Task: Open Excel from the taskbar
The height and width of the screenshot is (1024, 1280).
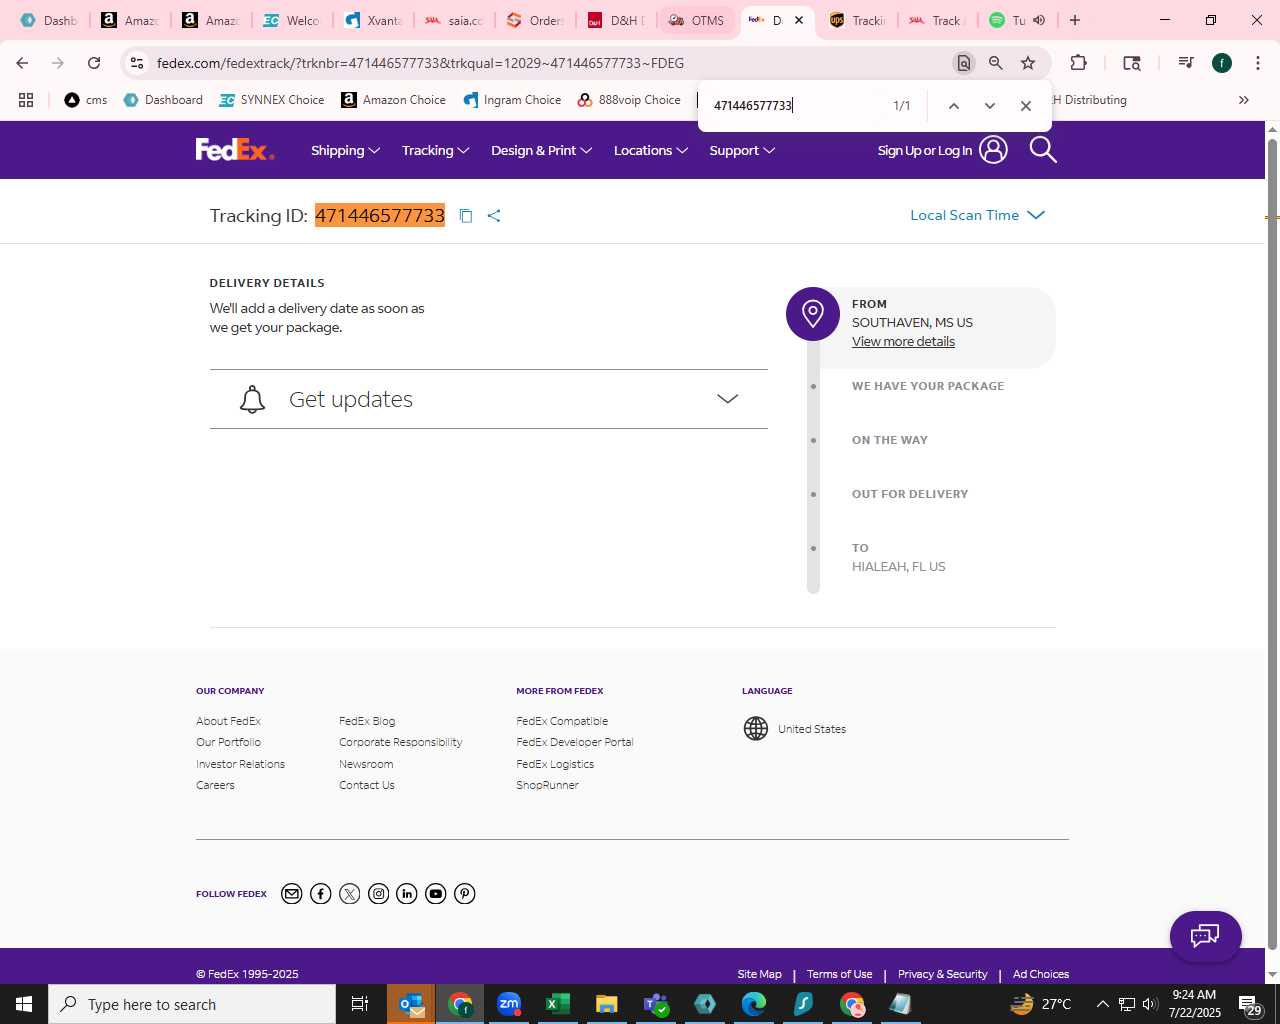Action: pos(558,1004)
